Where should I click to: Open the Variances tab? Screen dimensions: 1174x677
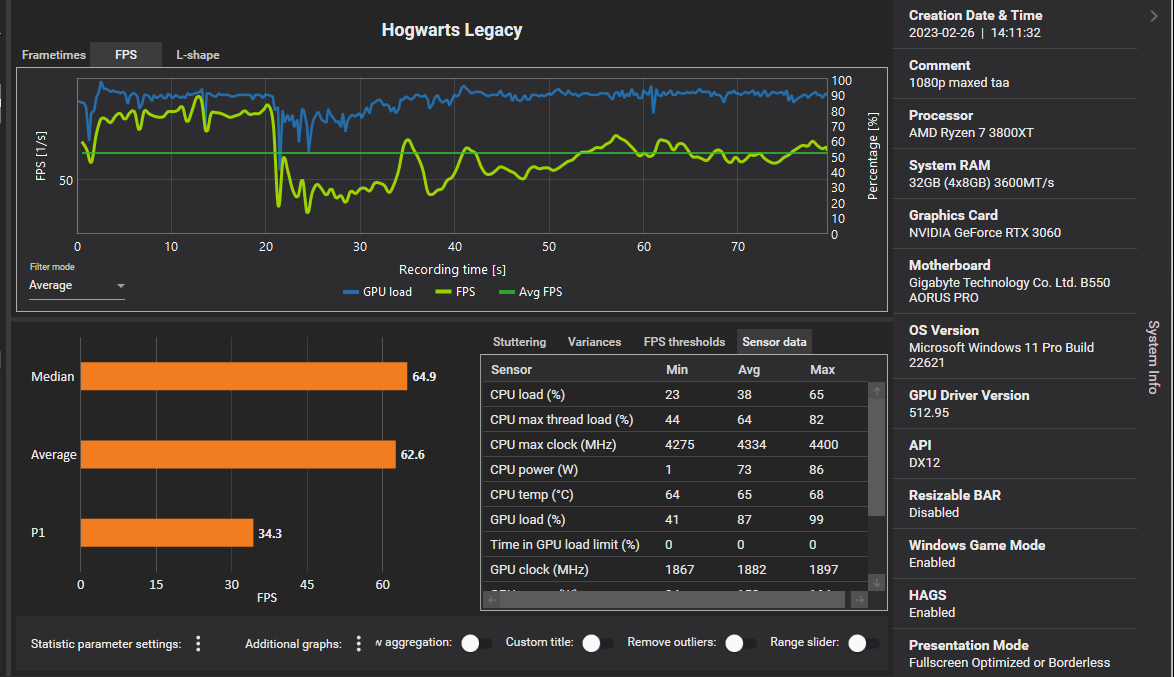click(594, 341)
